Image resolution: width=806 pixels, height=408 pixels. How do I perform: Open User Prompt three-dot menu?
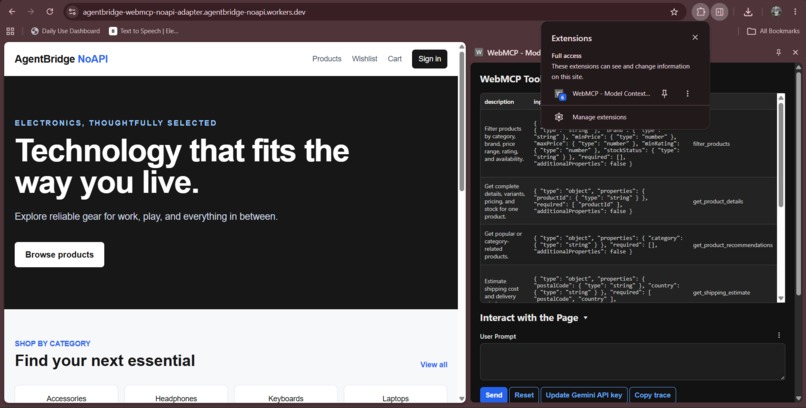779,335
